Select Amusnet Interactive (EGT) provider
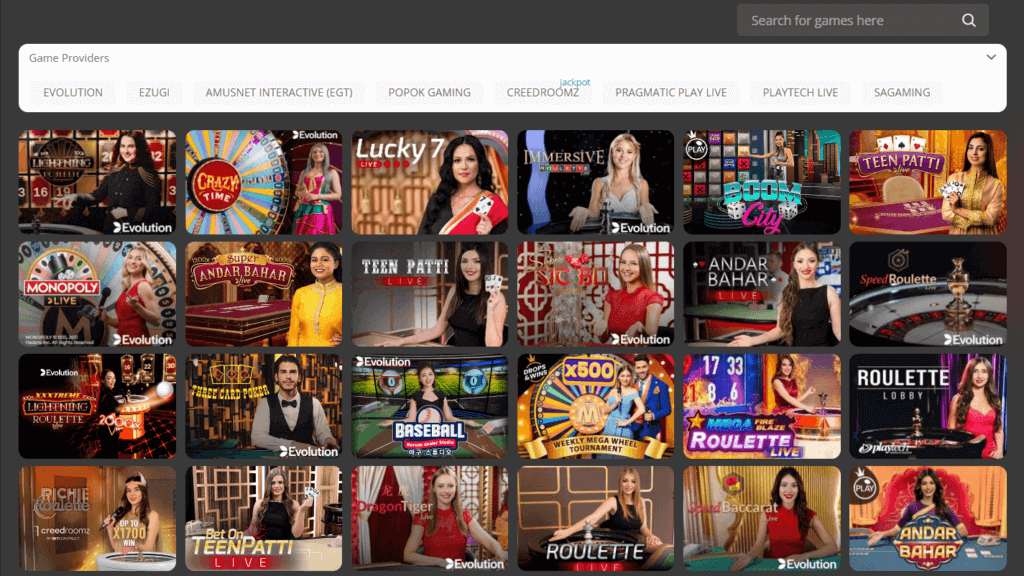The width and height of the screenshot is (1024, 576). 279,93
